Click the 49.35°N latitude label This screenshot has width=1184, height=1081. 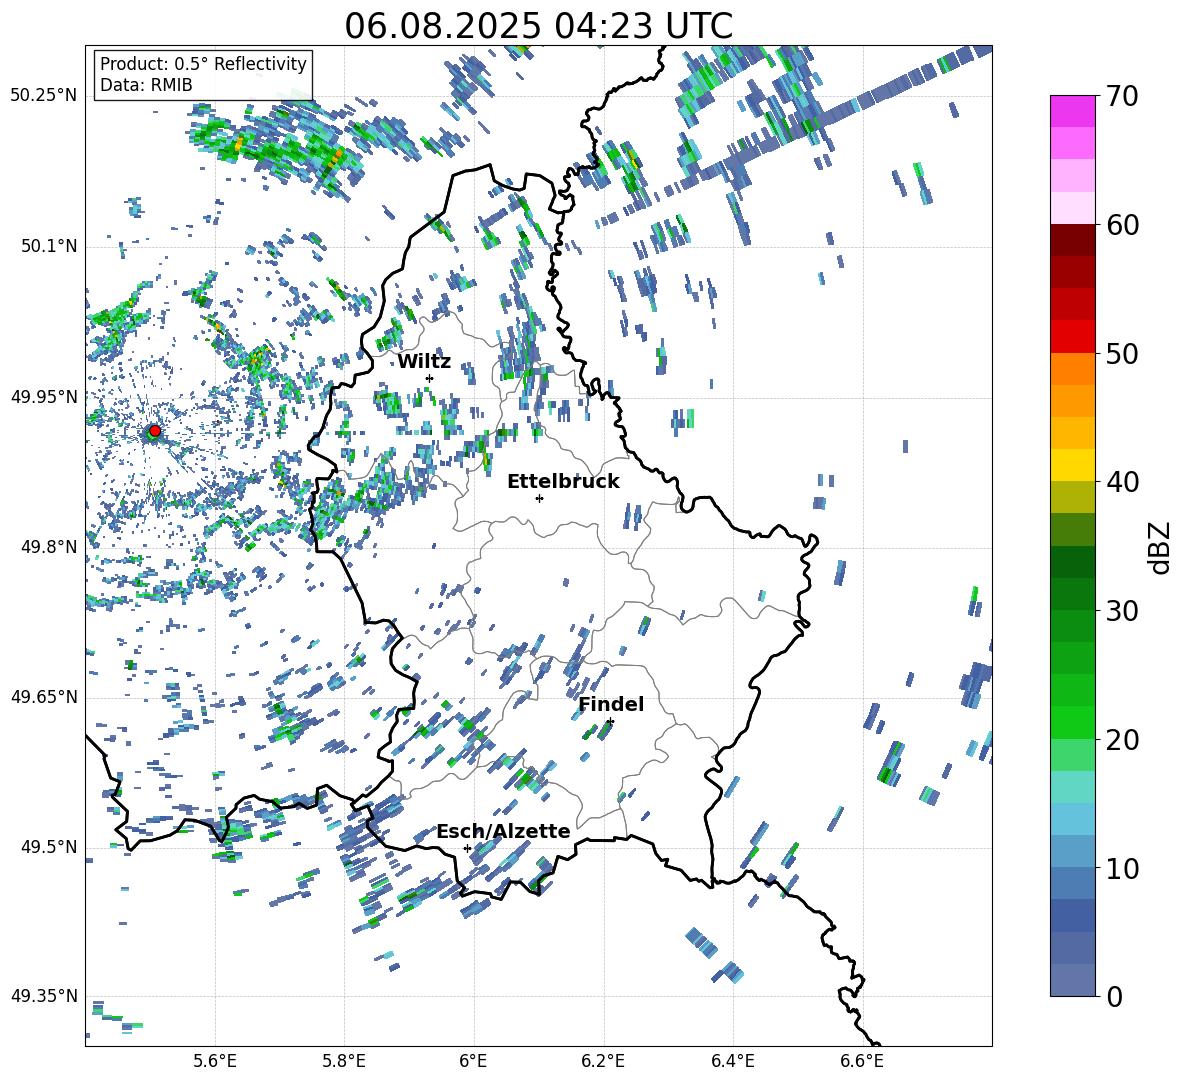coord(44,996)
